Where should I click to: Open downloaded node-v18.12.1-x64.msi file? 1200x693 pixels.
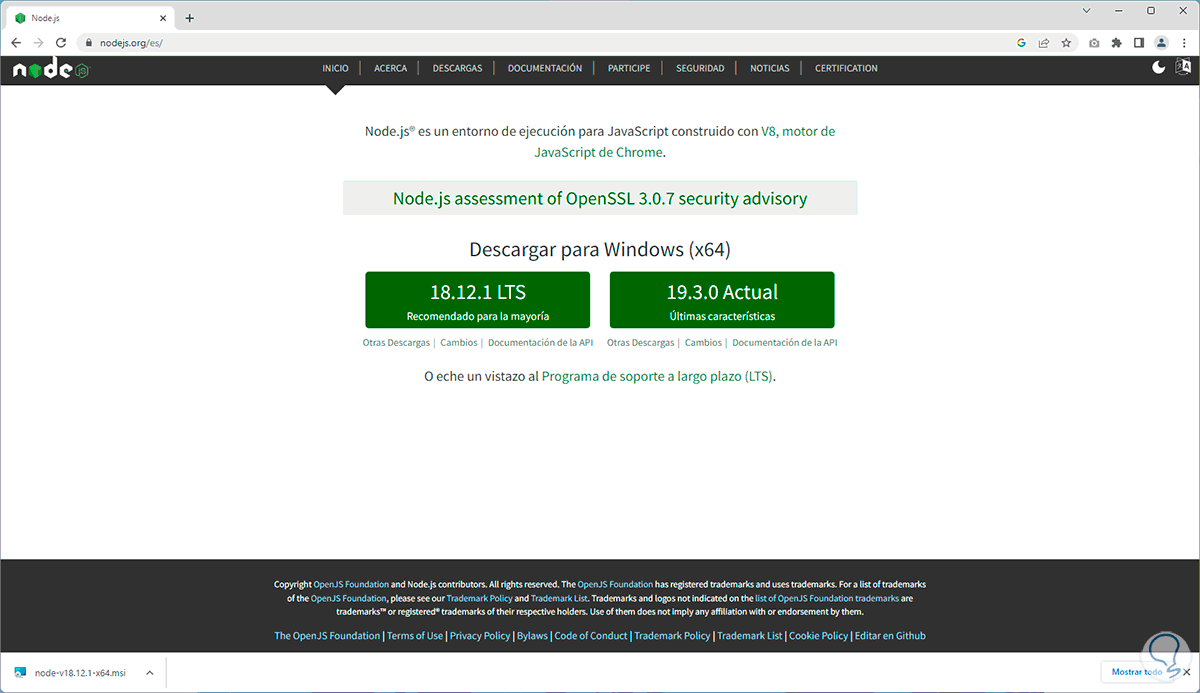click(x=70, y=673)
